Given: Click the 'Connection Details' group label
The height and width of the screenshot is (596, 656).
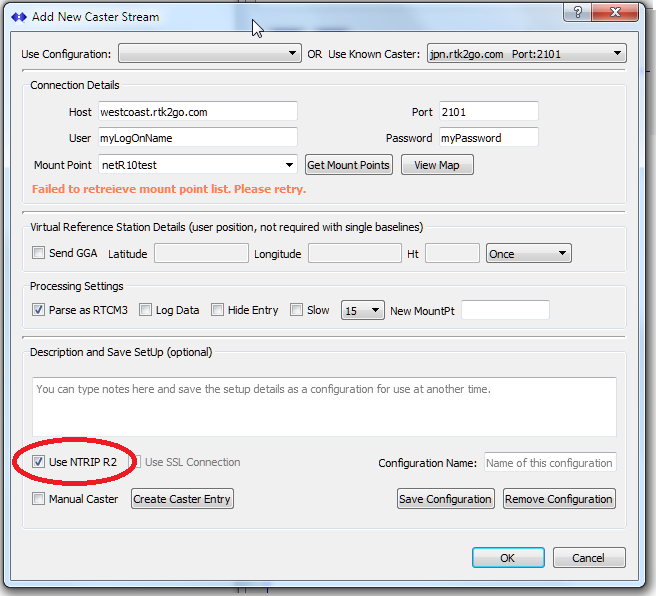Looking at the screenshot, I should click(75, 85).
